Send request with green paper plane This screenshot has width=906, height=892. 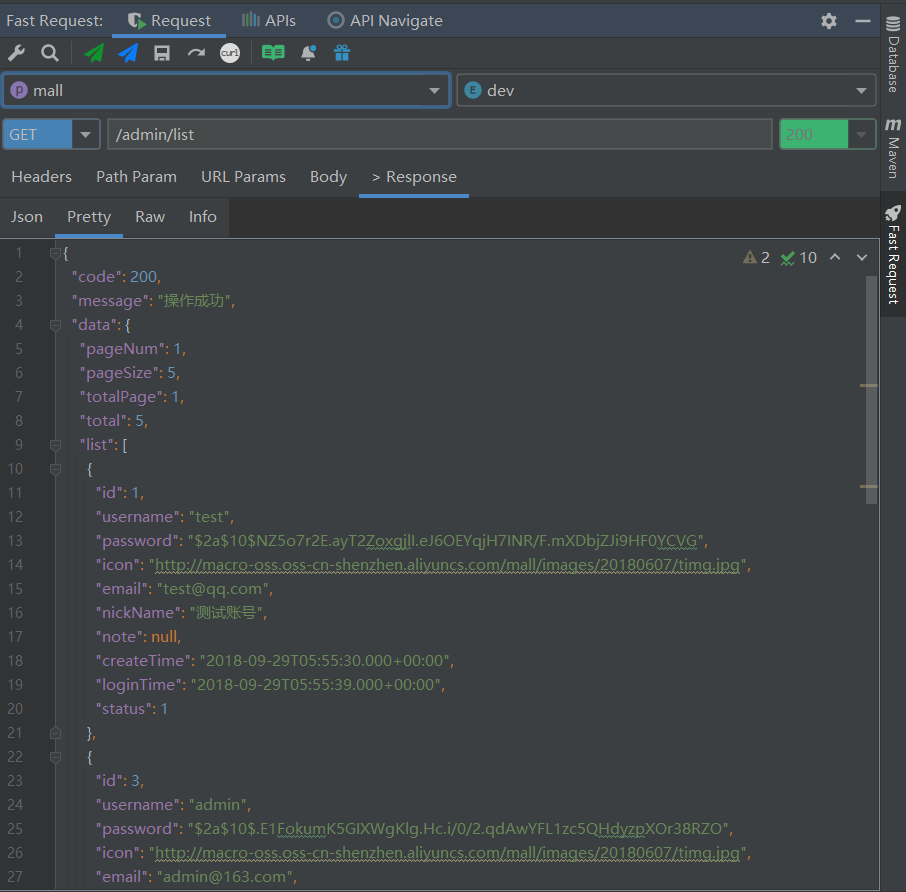[94, 53]
